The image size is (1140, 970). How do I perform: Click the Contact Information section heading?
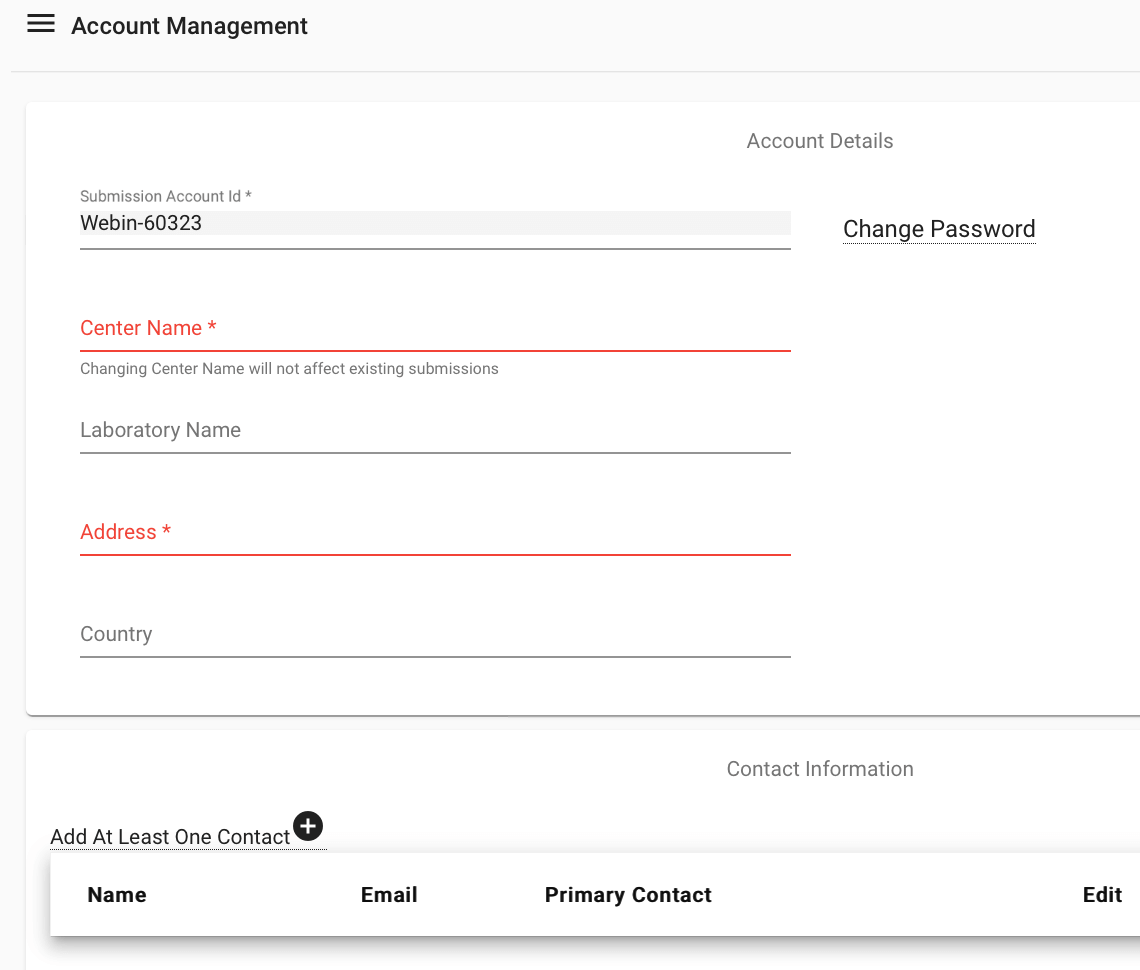point(819,769)
